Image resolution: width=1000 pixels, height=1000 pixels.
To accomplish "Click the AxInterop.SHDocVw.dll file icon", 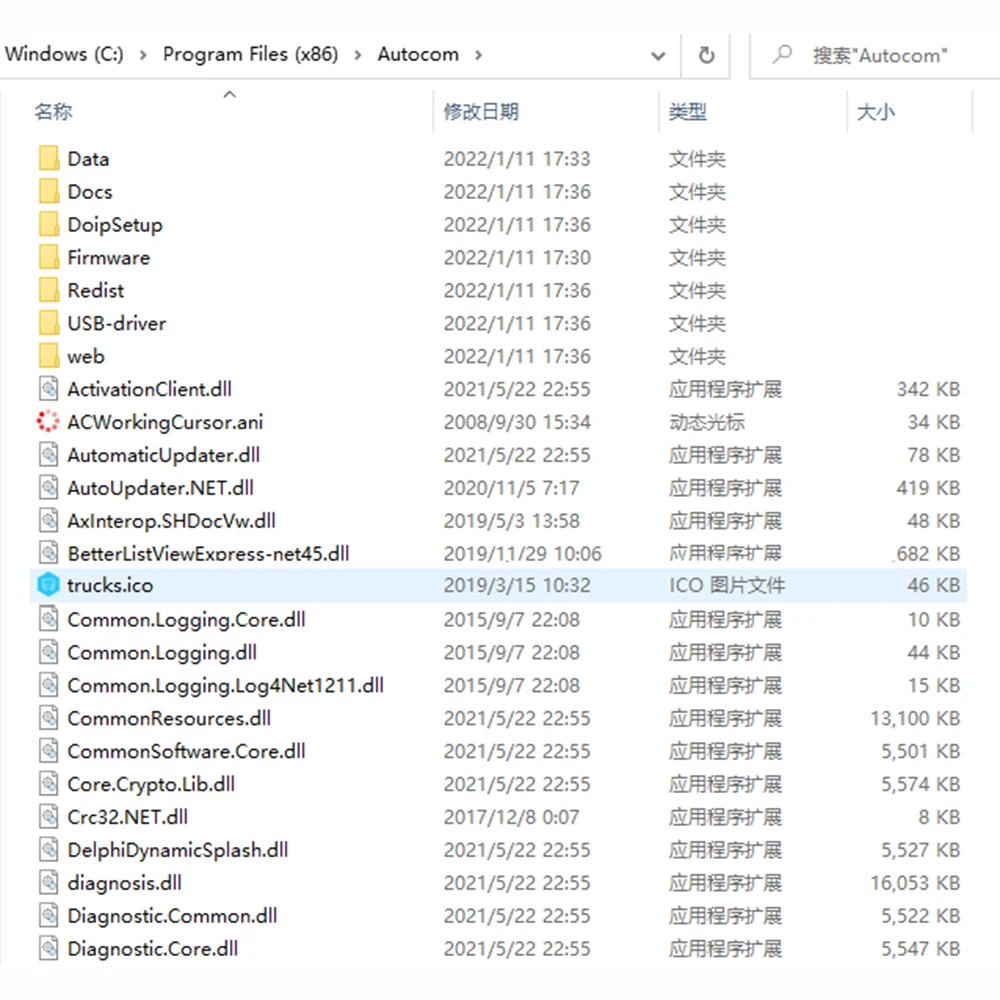I will coord(48,520).
